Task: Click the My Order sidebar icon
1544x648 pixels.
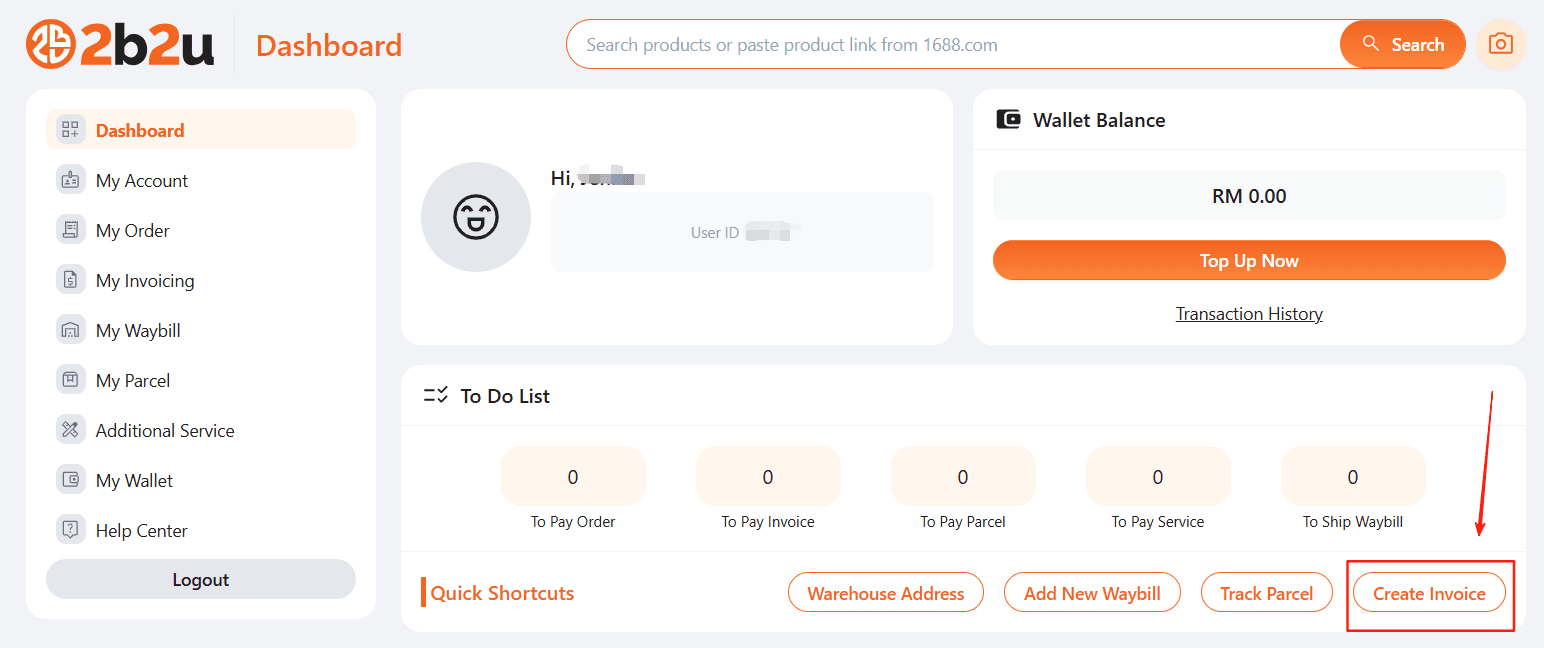Action: 70,230
